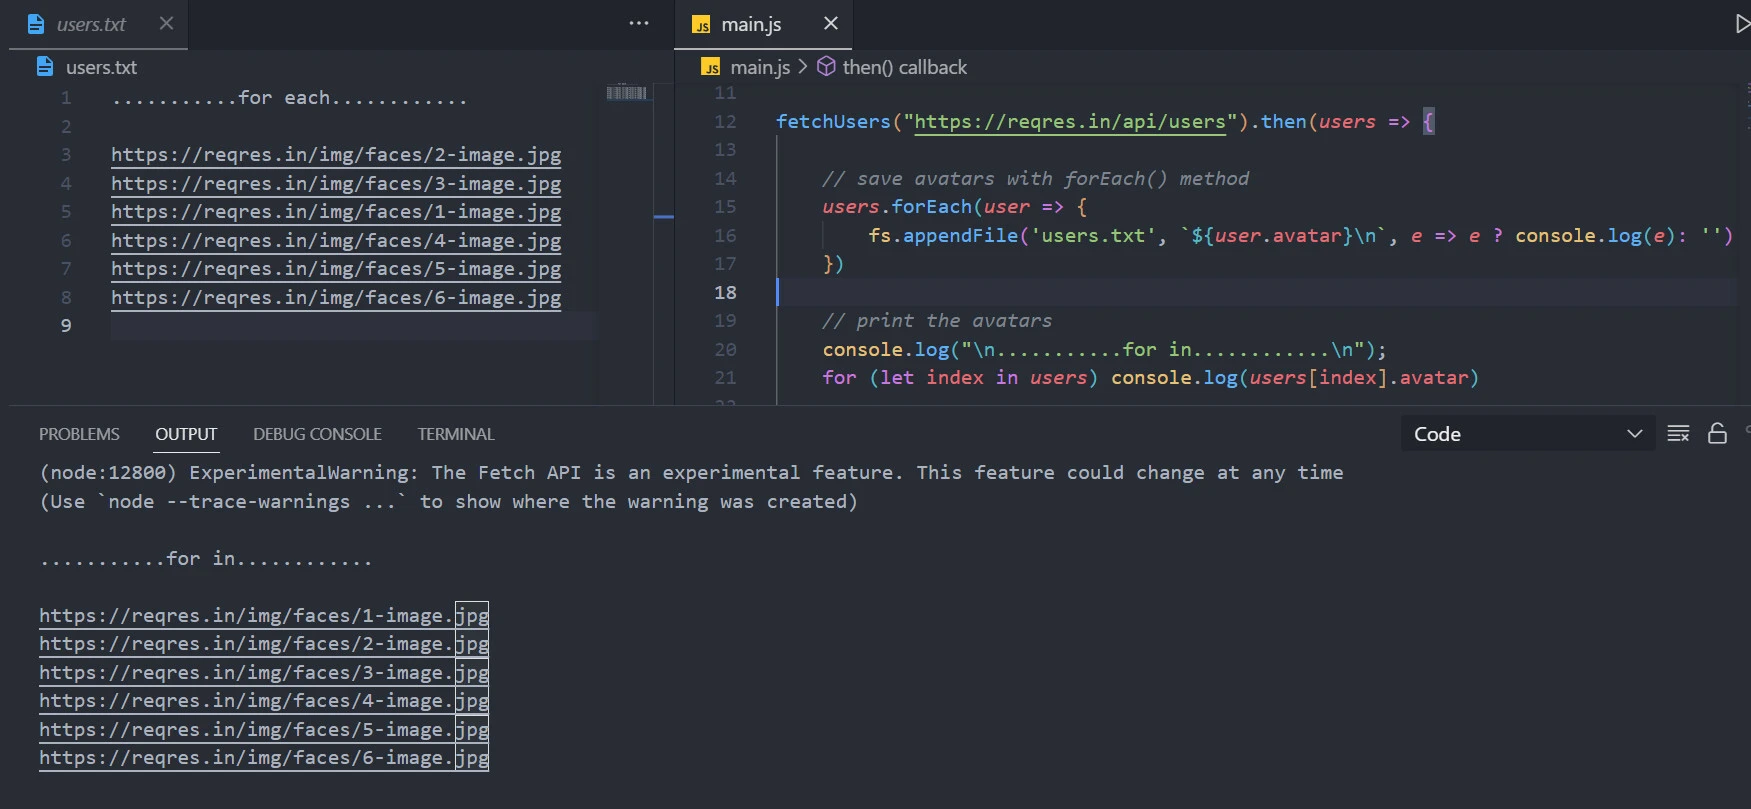Clear the output panel
Image resolution: width=1751 pixels, height=809 pixels.
[x=1678, y=434]
